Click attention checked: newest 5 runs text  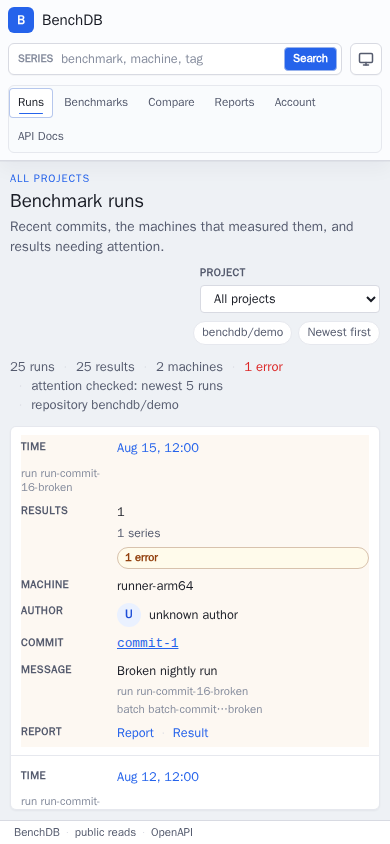click(127, 386)
